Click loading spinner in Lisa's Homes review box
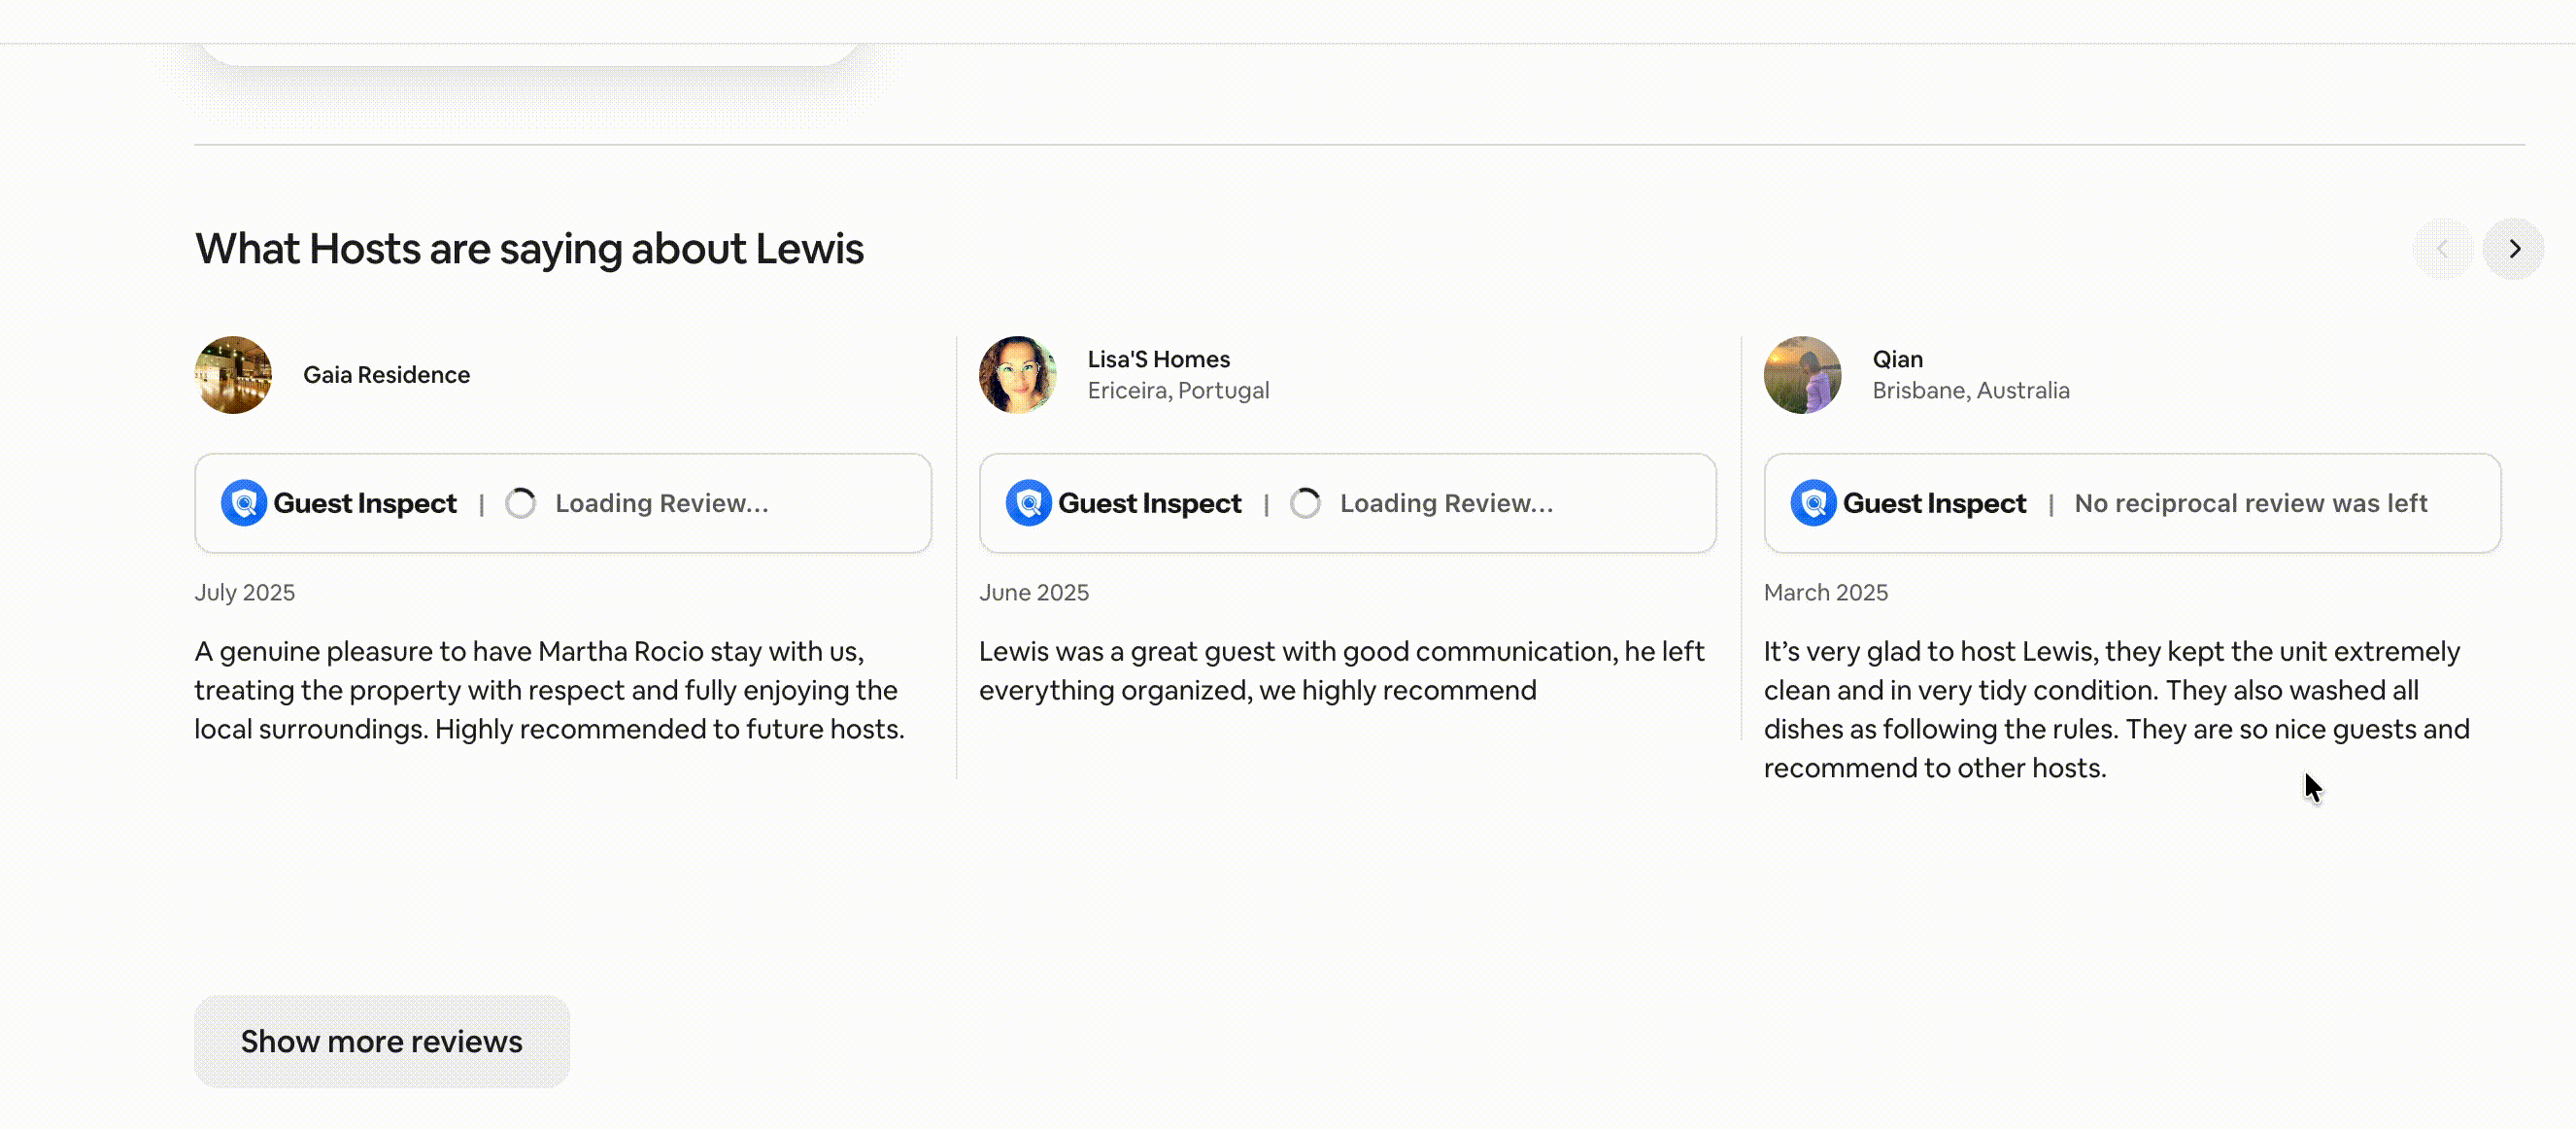Viewport: 2576px width, 1129px height. [x=1305, y=503]
